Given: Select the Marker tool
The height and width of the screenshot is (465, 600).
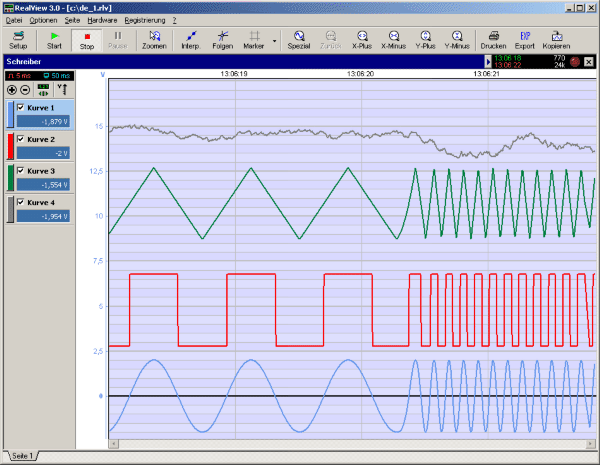Looking at the screenshot, I should tap(253, 40).
